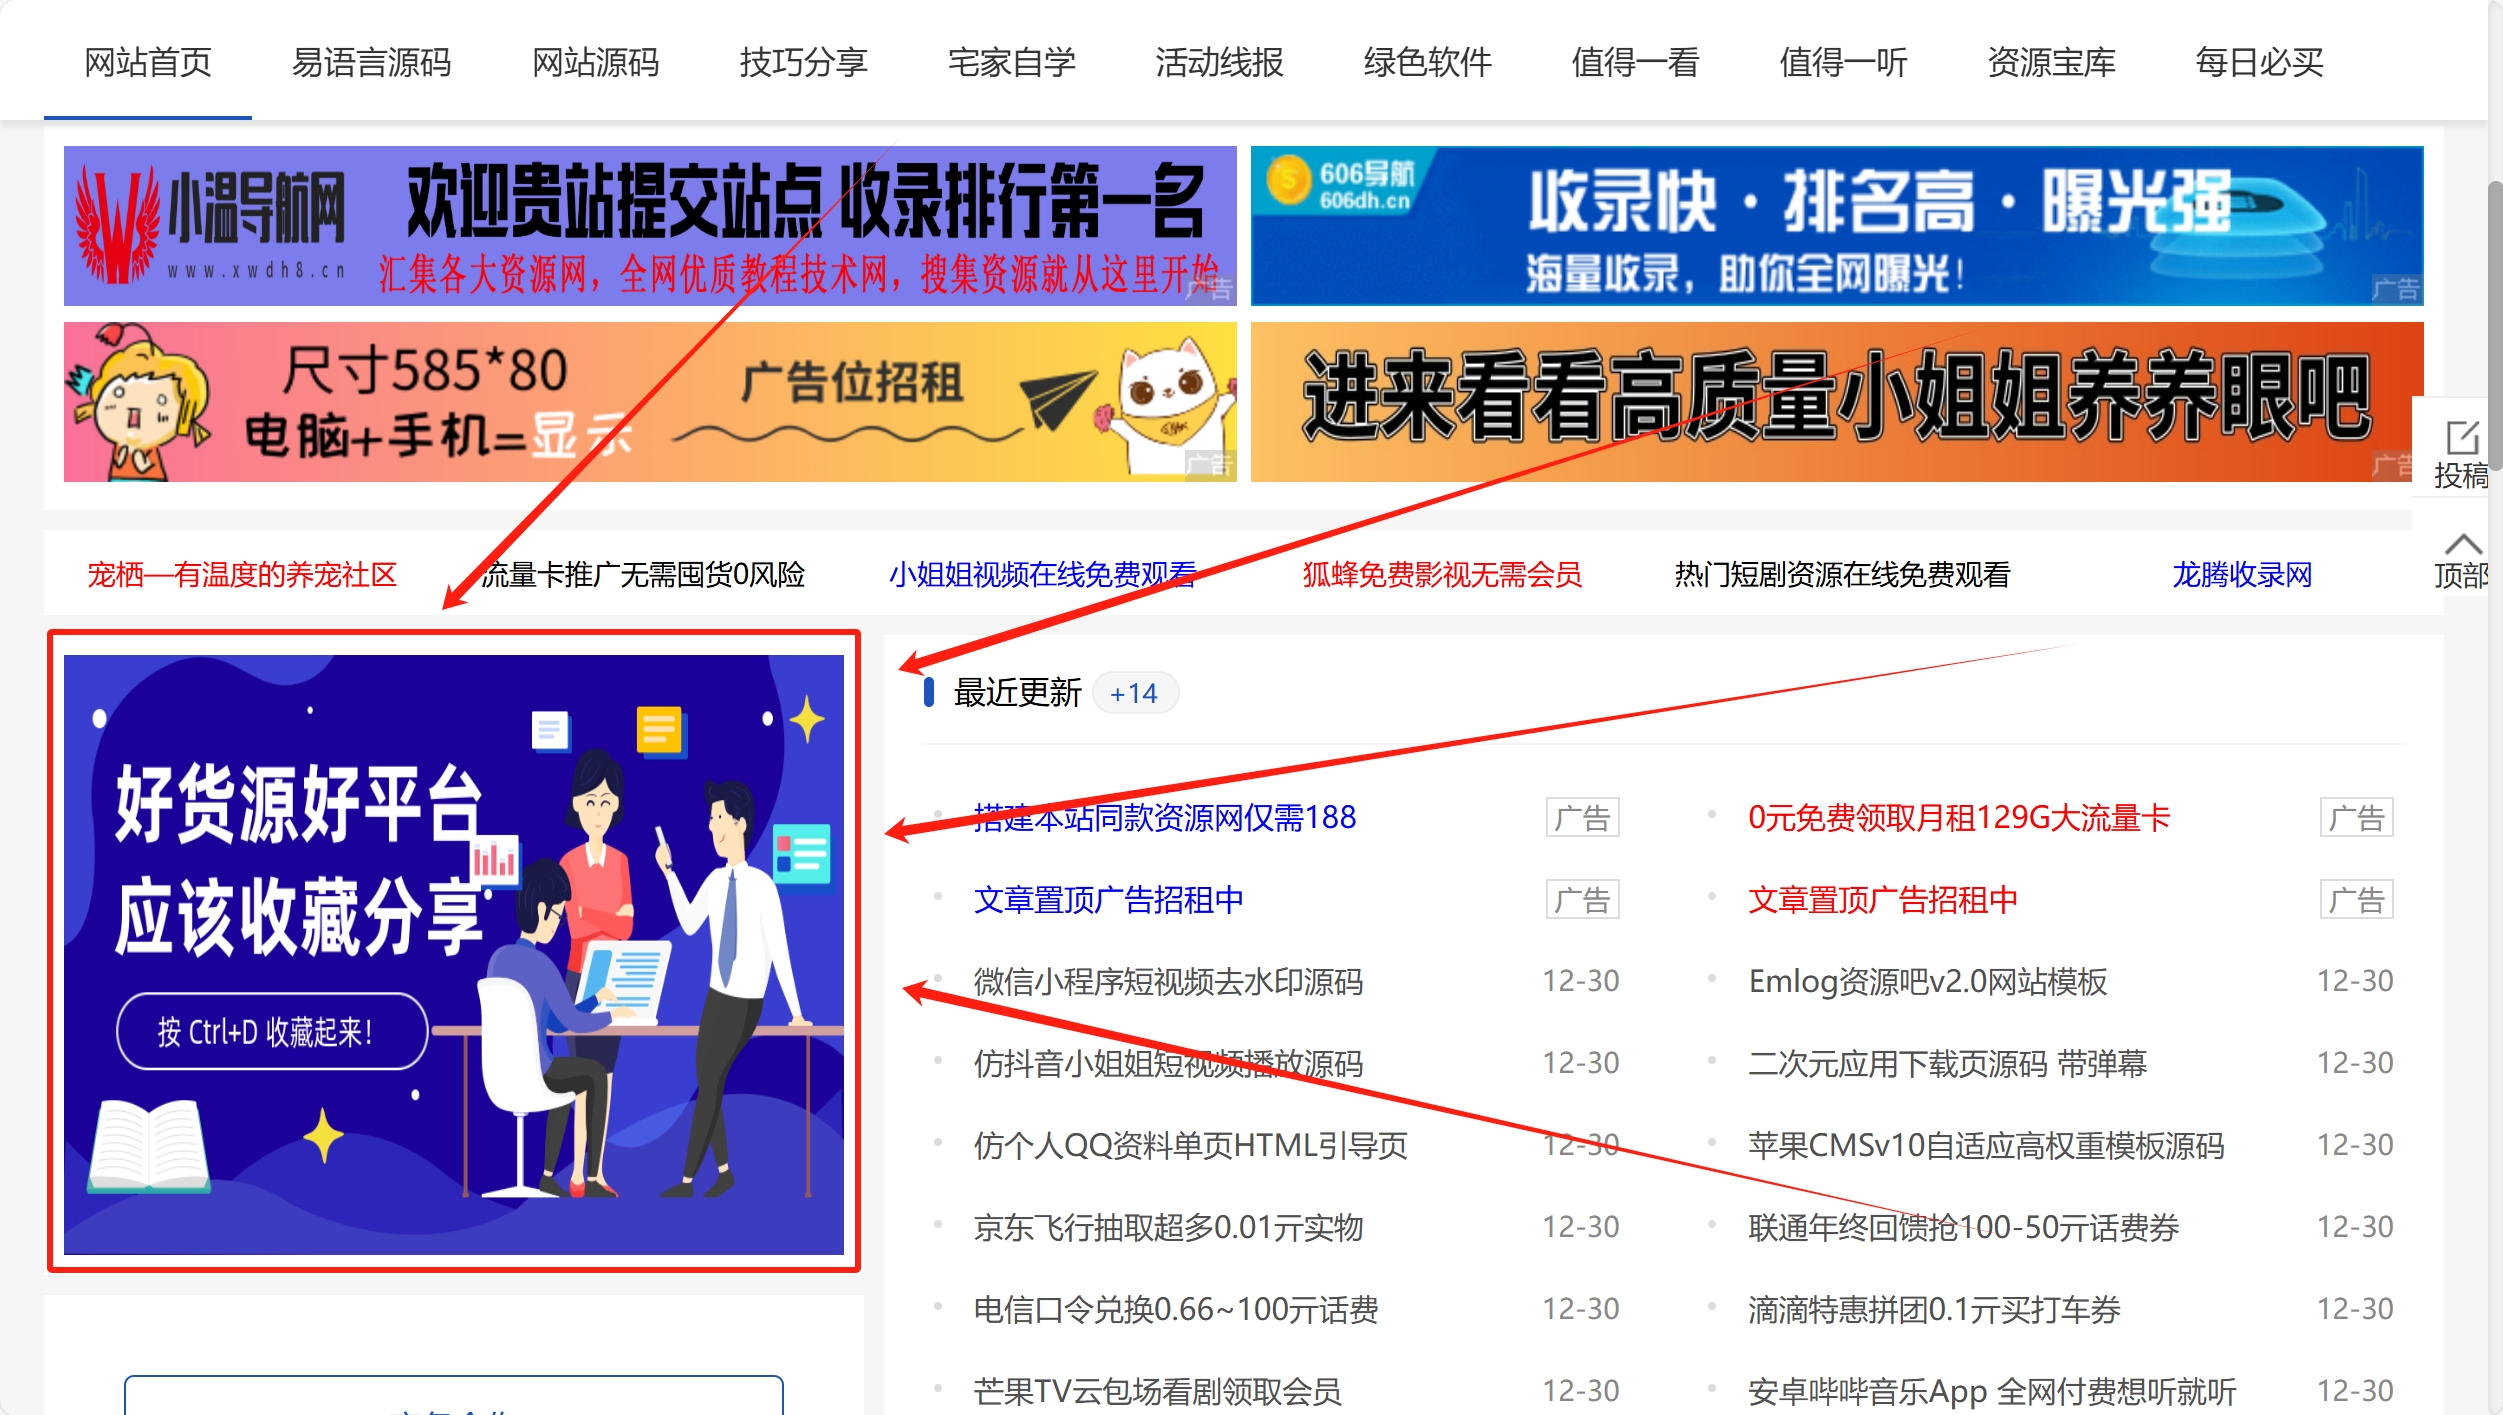Open 每日必买 in the nav bar
The image size is (2503, 1415).
pos(2259,62)
